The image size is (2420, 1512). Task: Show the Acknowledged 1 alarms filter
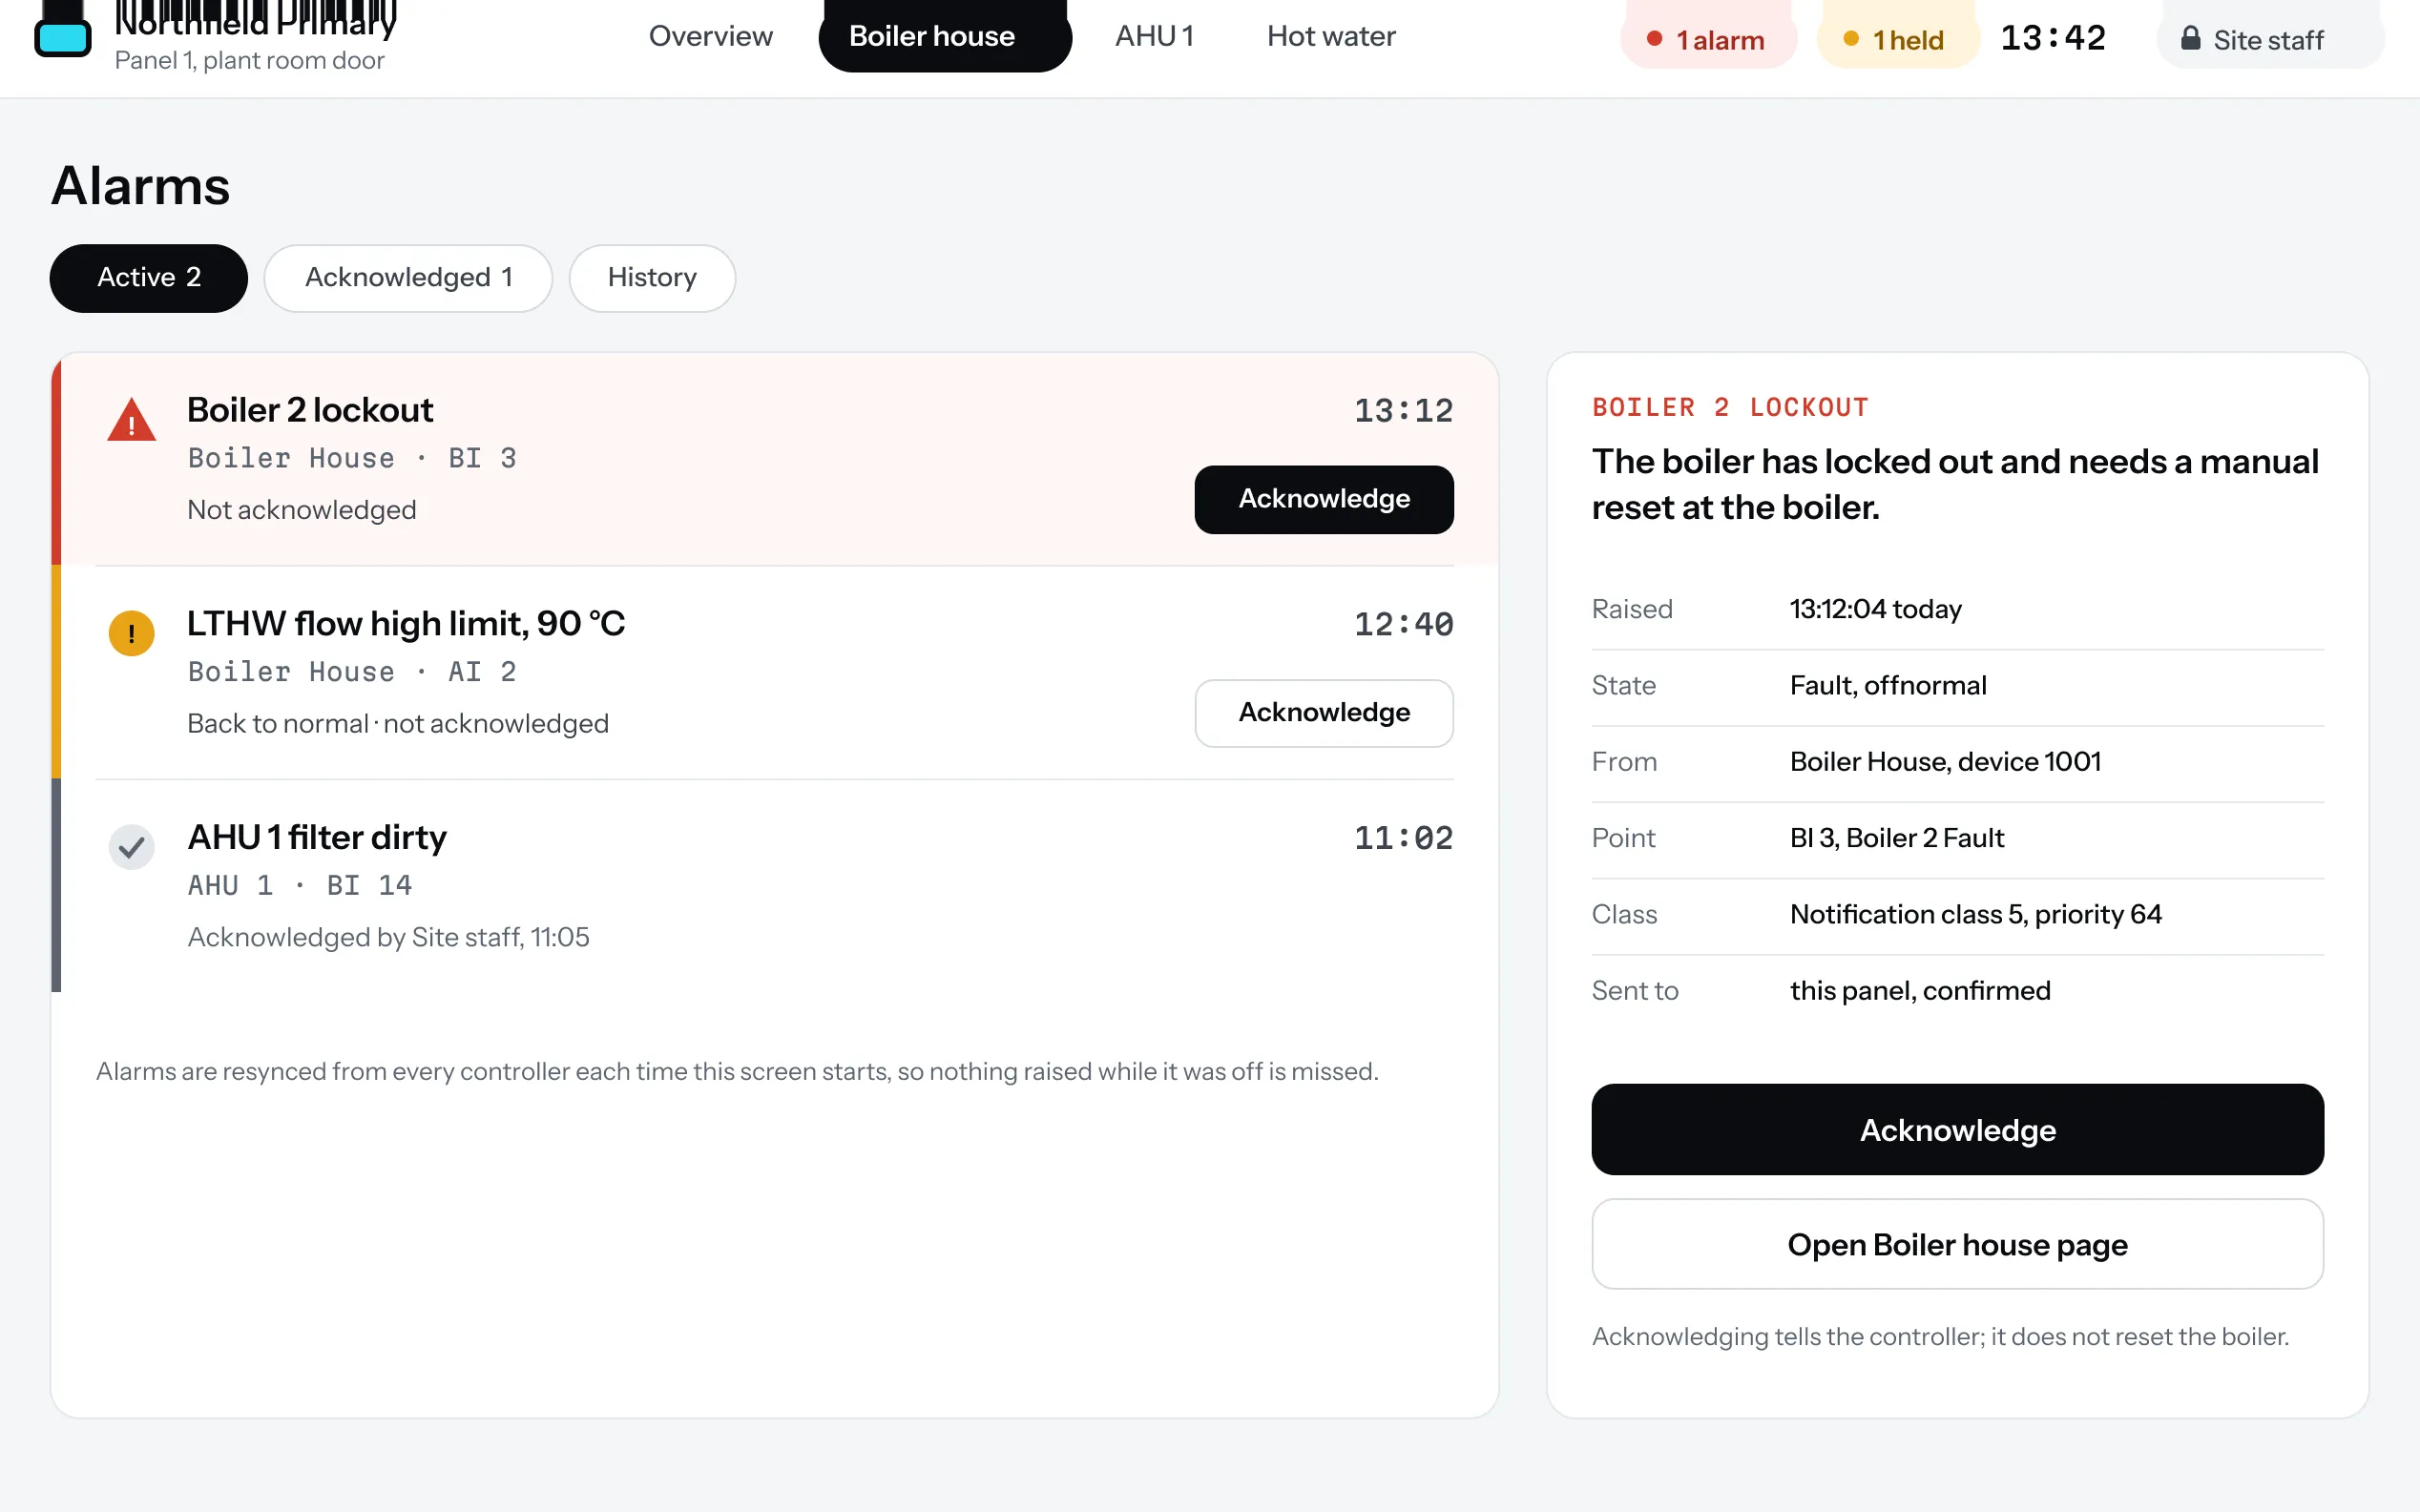[x=408, y=278]
